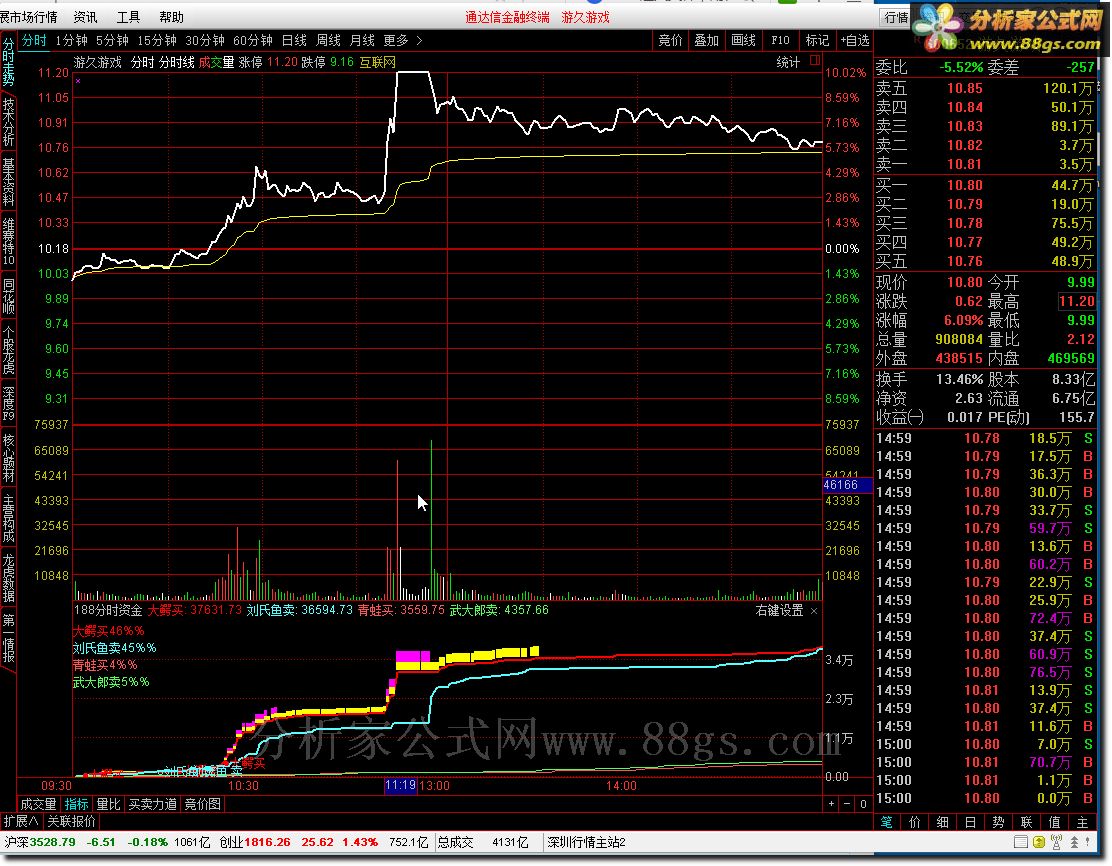
Task: Click the small purple × mark at chart top-left
Action: pyautogui.click(x=78, y=81)
